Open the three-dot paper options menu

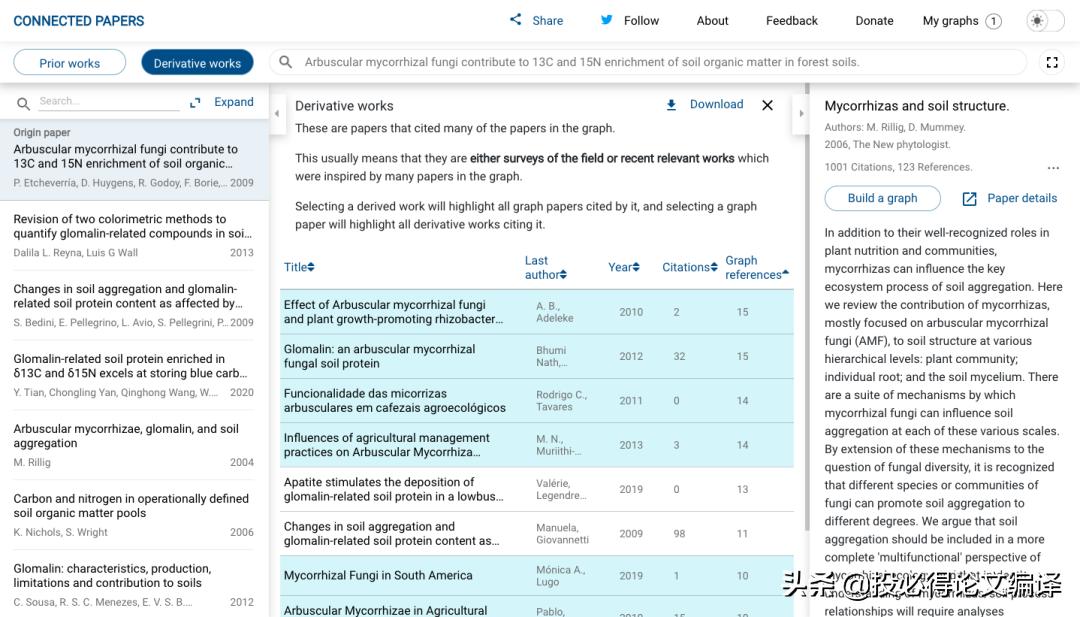coord(1053,167)
